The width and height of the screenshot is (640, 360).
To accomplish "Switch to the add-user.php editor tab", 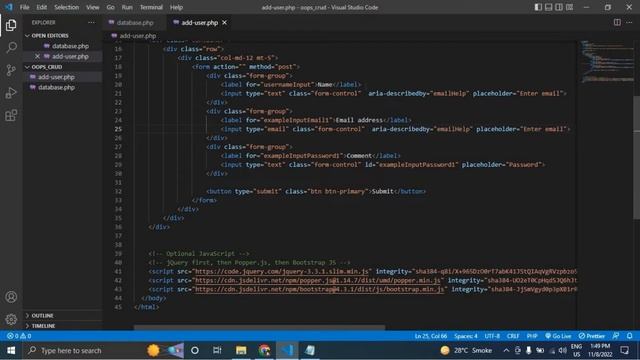I will click(200, 22).
